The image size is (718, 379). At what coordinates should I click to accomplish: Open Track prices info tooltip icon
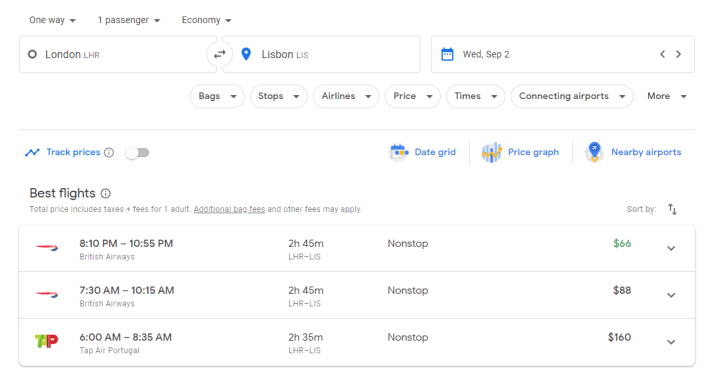coord(109,152)
